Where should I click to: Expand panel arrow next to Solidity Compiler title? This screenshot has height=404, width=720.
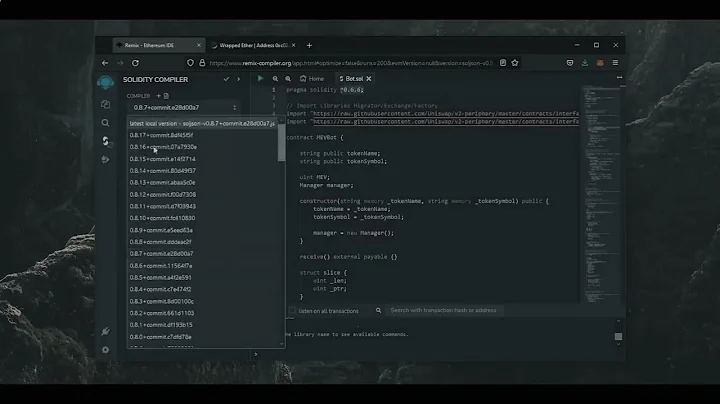[x=238, y=79]
